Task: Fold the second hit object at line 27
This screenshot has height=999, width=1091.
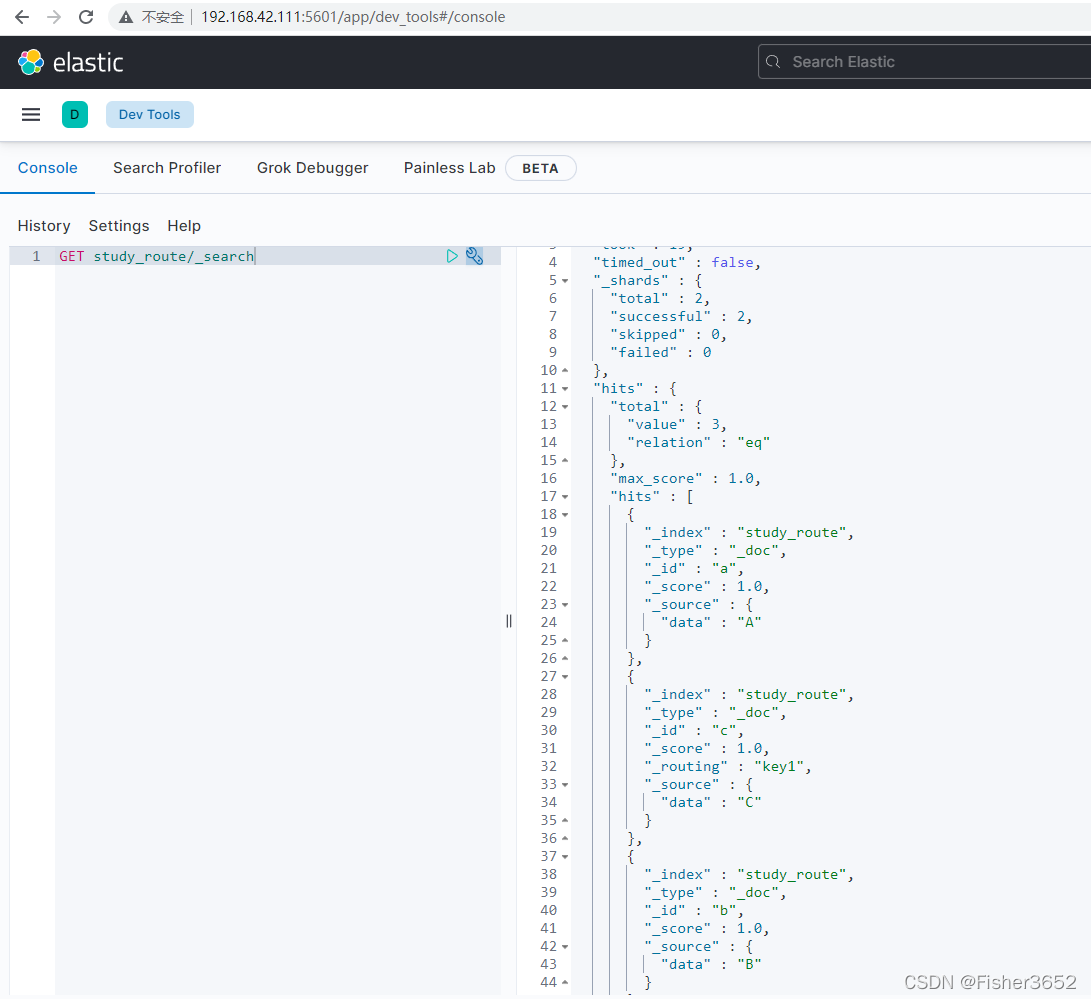Action: click(x=565, y=677)
